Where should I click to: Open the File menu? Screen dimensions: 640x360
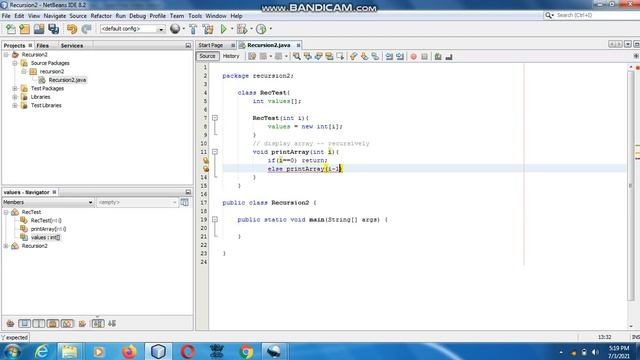[x=6, y=16]
